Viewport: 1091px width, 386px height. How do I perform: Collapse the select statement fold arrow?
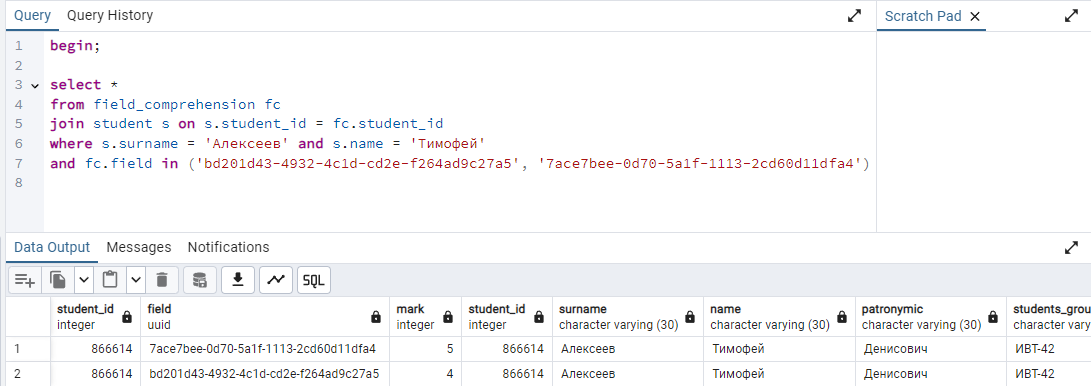[35, 86]
